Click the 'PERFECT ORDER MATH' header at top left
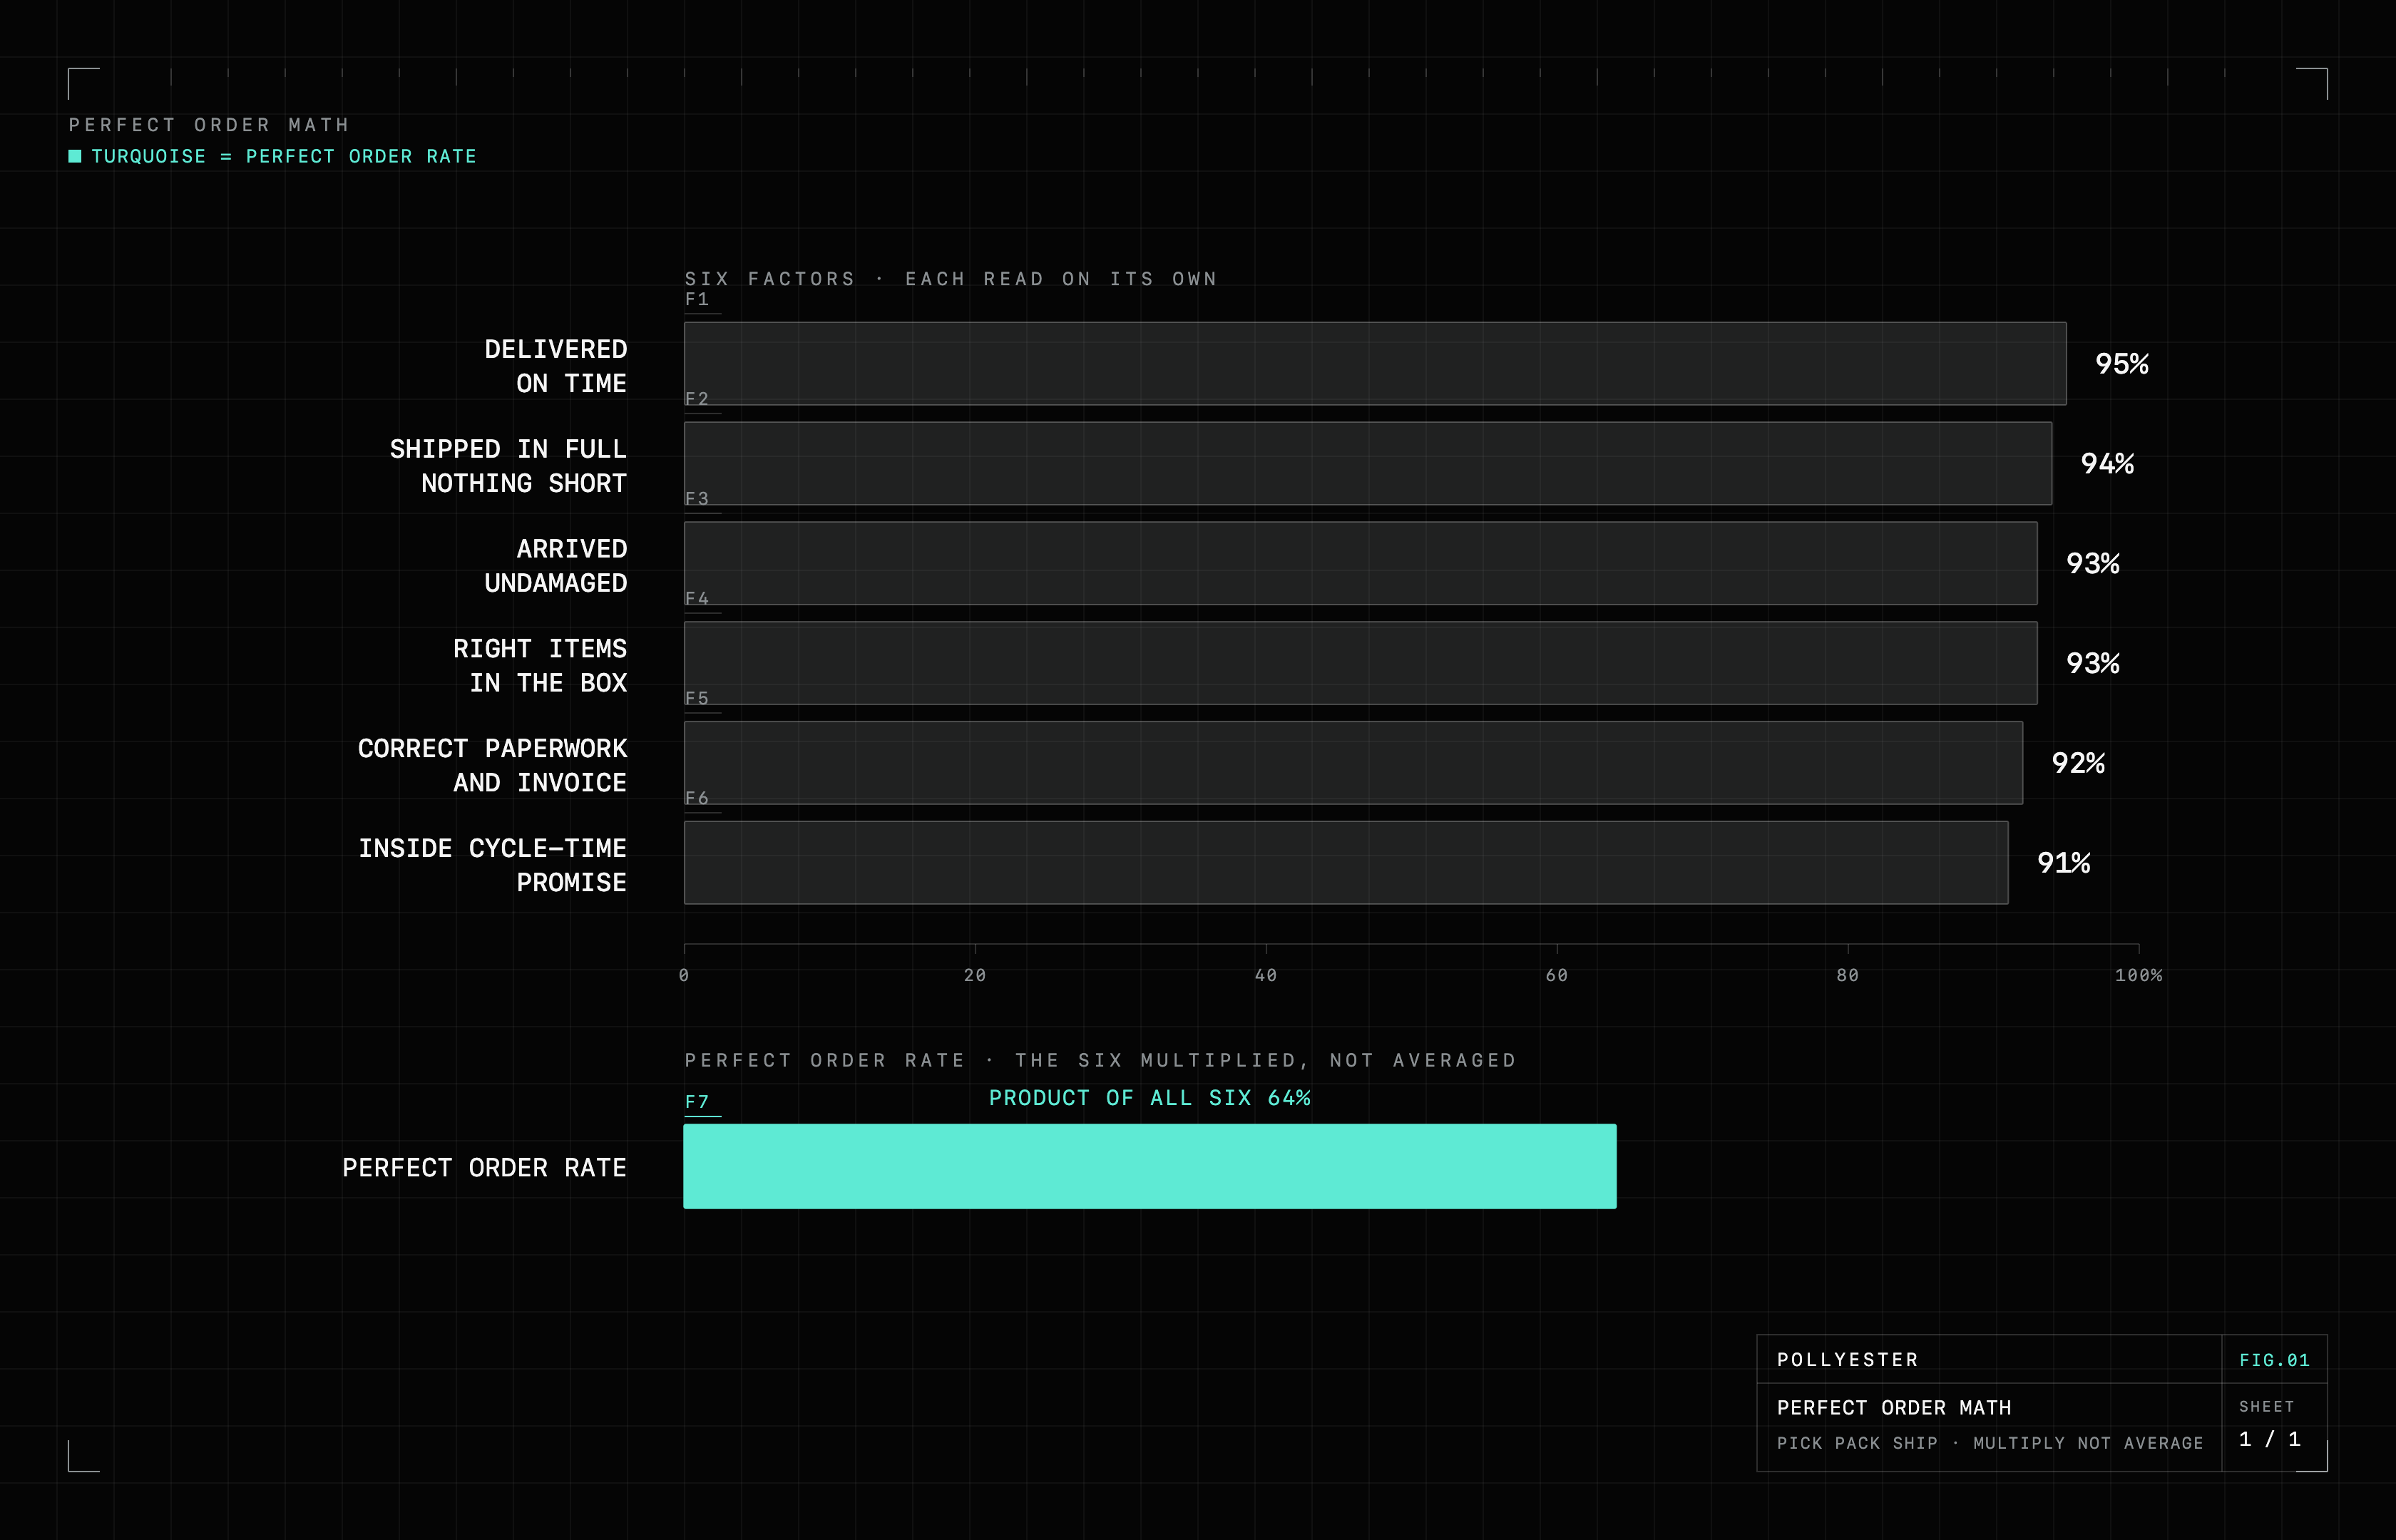 click(209, 125)
